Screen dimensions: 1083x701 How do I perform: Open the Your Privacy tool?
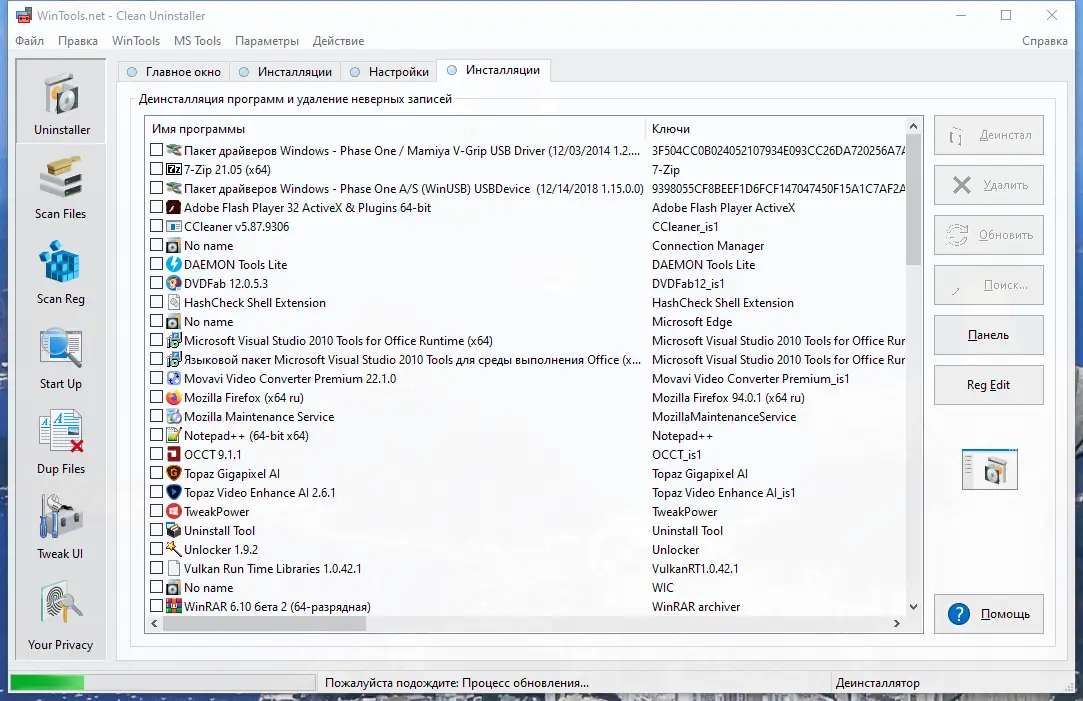coord(61,615)
